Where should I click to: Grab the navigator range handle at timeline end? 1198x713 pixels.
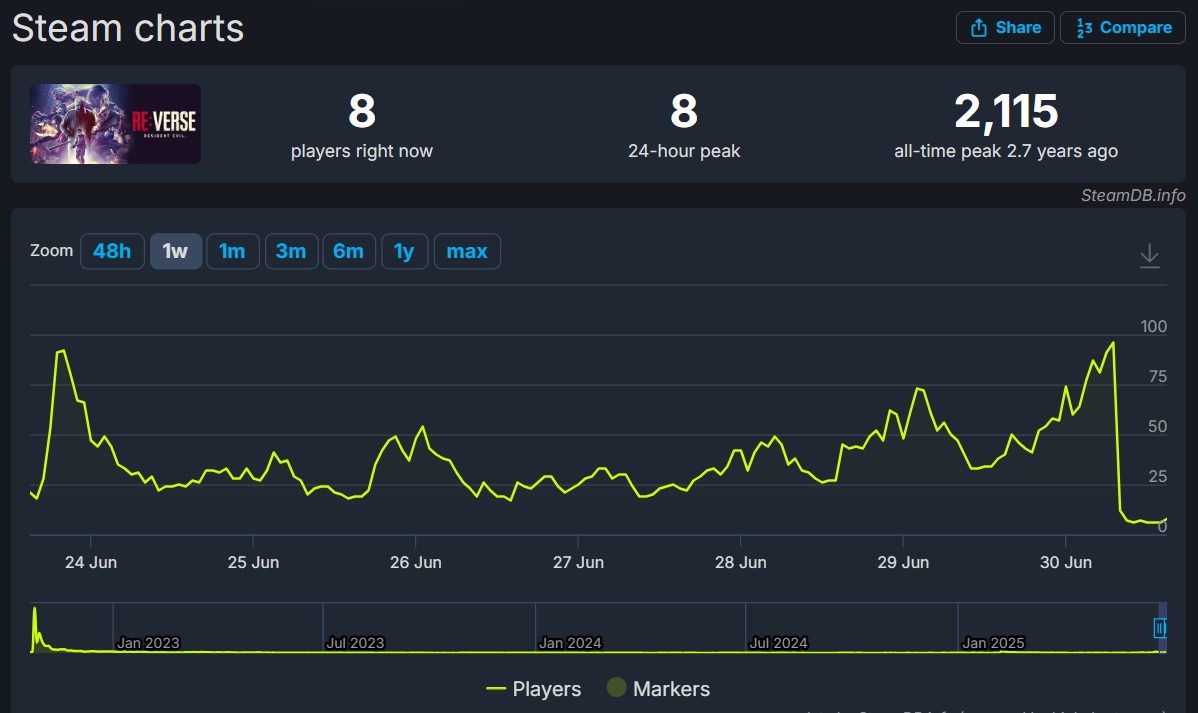pos(1159,628)
